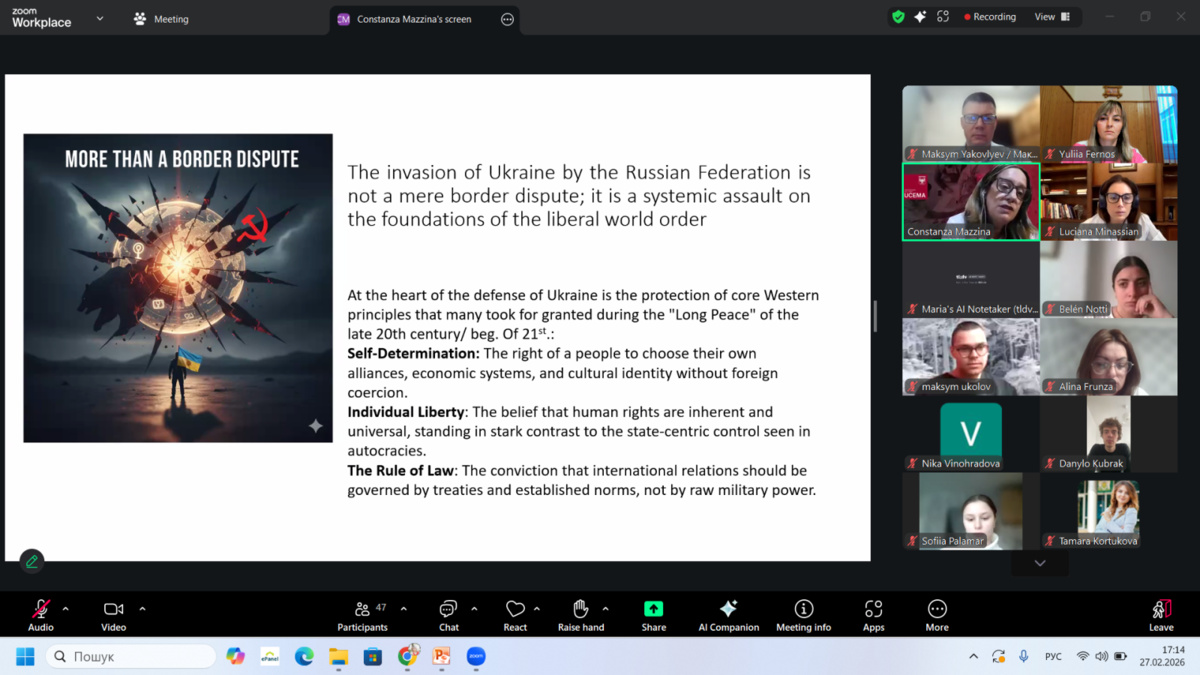The image size is (1200, 675).
Task: Open the AI Companion panel
Action: (x=728, y=614)
